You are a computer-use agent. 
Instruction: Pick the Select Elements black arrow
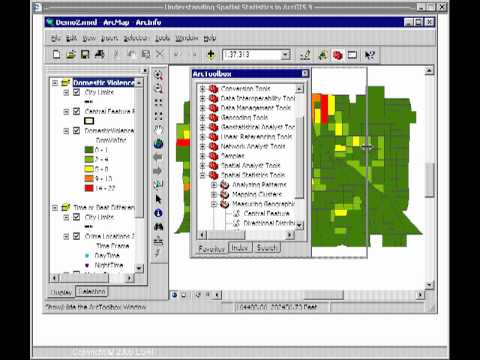tap(158, 199)
